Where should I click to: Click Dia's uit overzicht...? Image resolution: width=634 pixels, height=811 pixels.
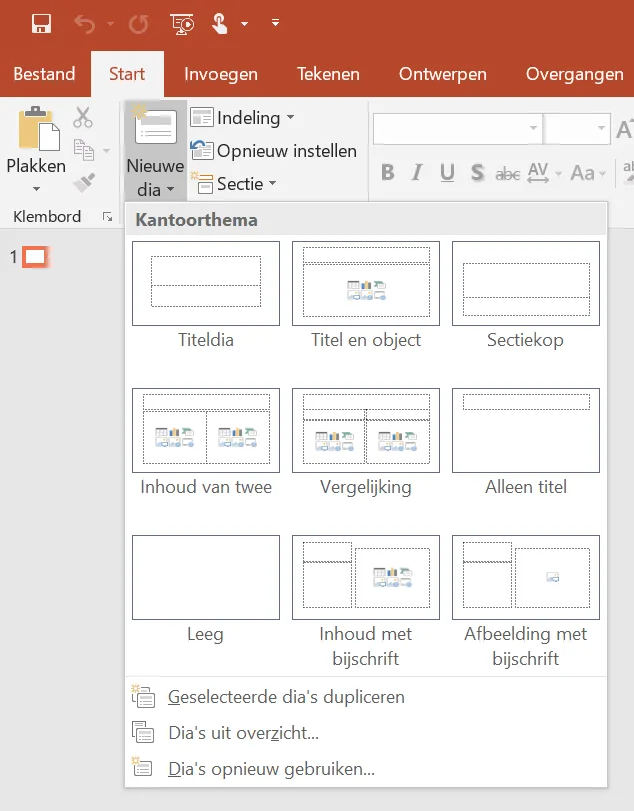366,733
